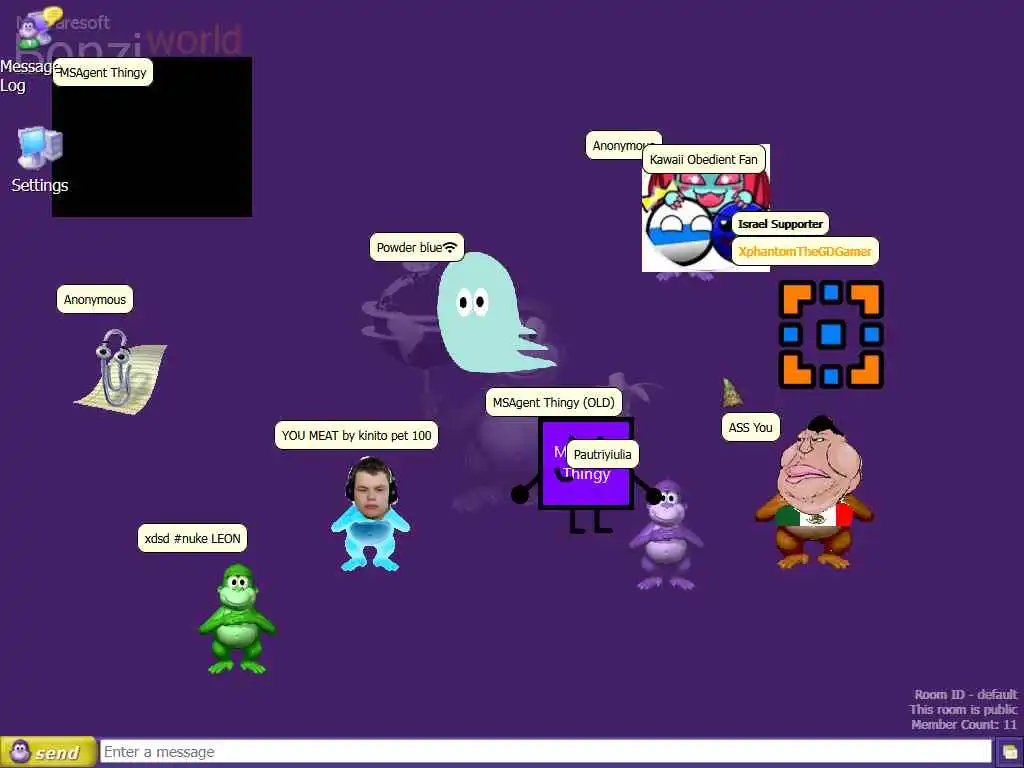The height and width of the screenshot is (768, 1024).
Task: Click the This room is public text
Action: click(963, 709)
